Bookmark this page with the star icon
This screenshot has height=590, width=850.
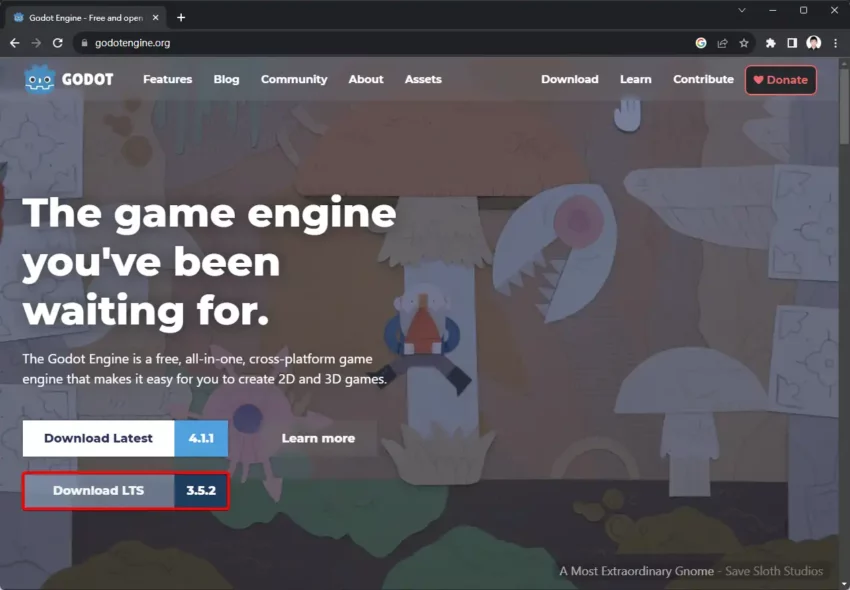pos(744,43)
